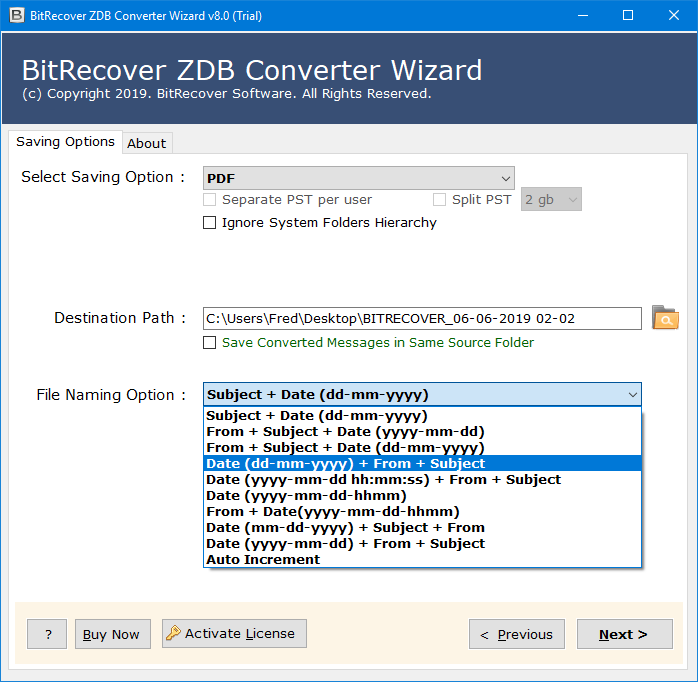Enable Ignore System Folders Hierarchy
The image size is (698, 682).
(x=209, y=222)
